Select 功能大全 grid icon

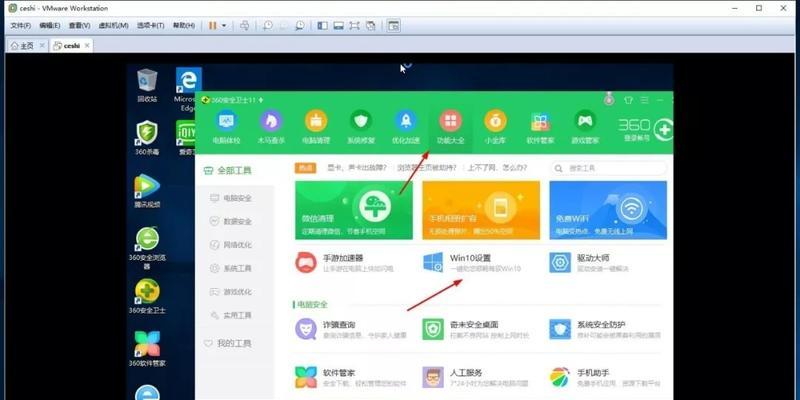point(451,127)
